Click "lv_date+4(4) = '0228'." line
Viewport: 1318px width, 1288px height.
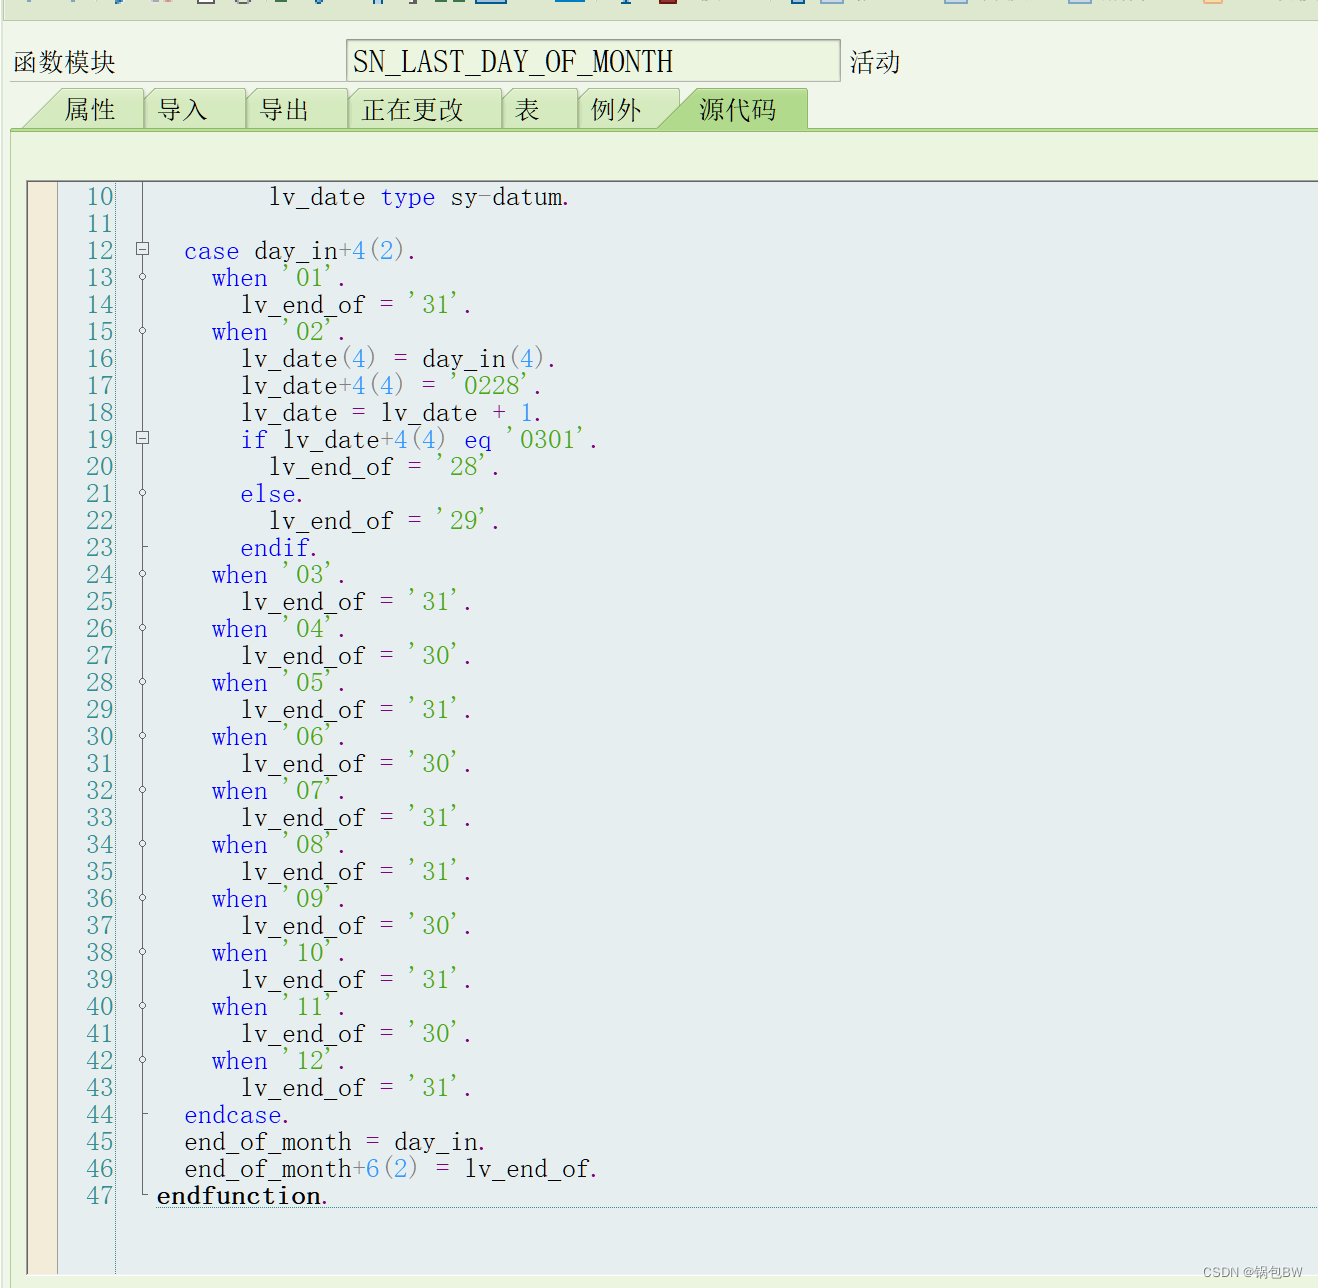pos(391,386)
